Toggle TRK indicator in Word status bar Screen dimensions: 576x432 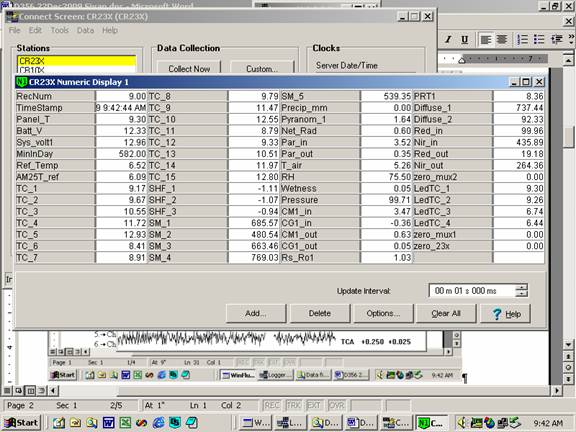(x=294, y=406)
